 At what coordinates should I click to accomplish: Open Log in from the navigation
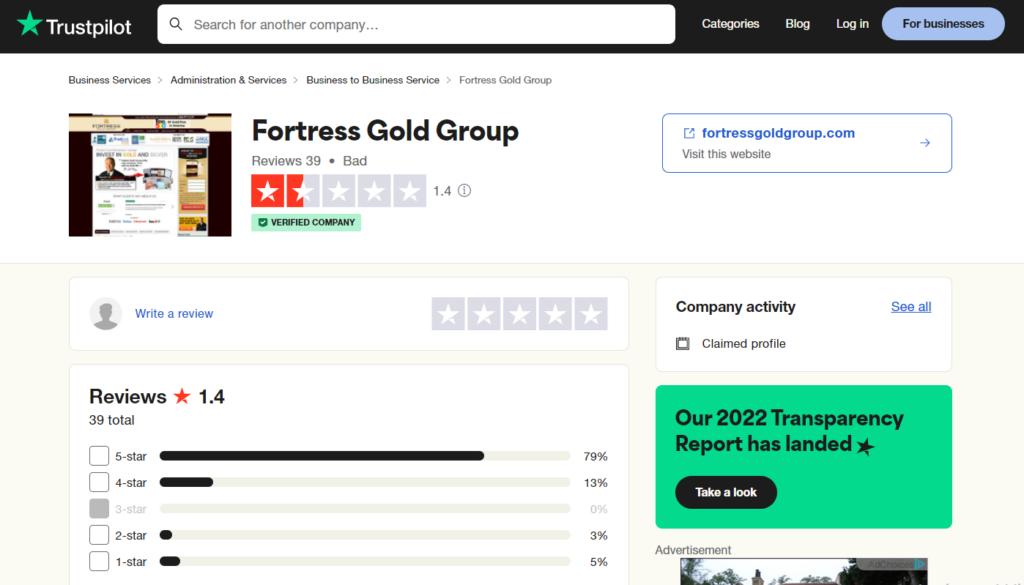pyautogui.click(x=852, y=24)
